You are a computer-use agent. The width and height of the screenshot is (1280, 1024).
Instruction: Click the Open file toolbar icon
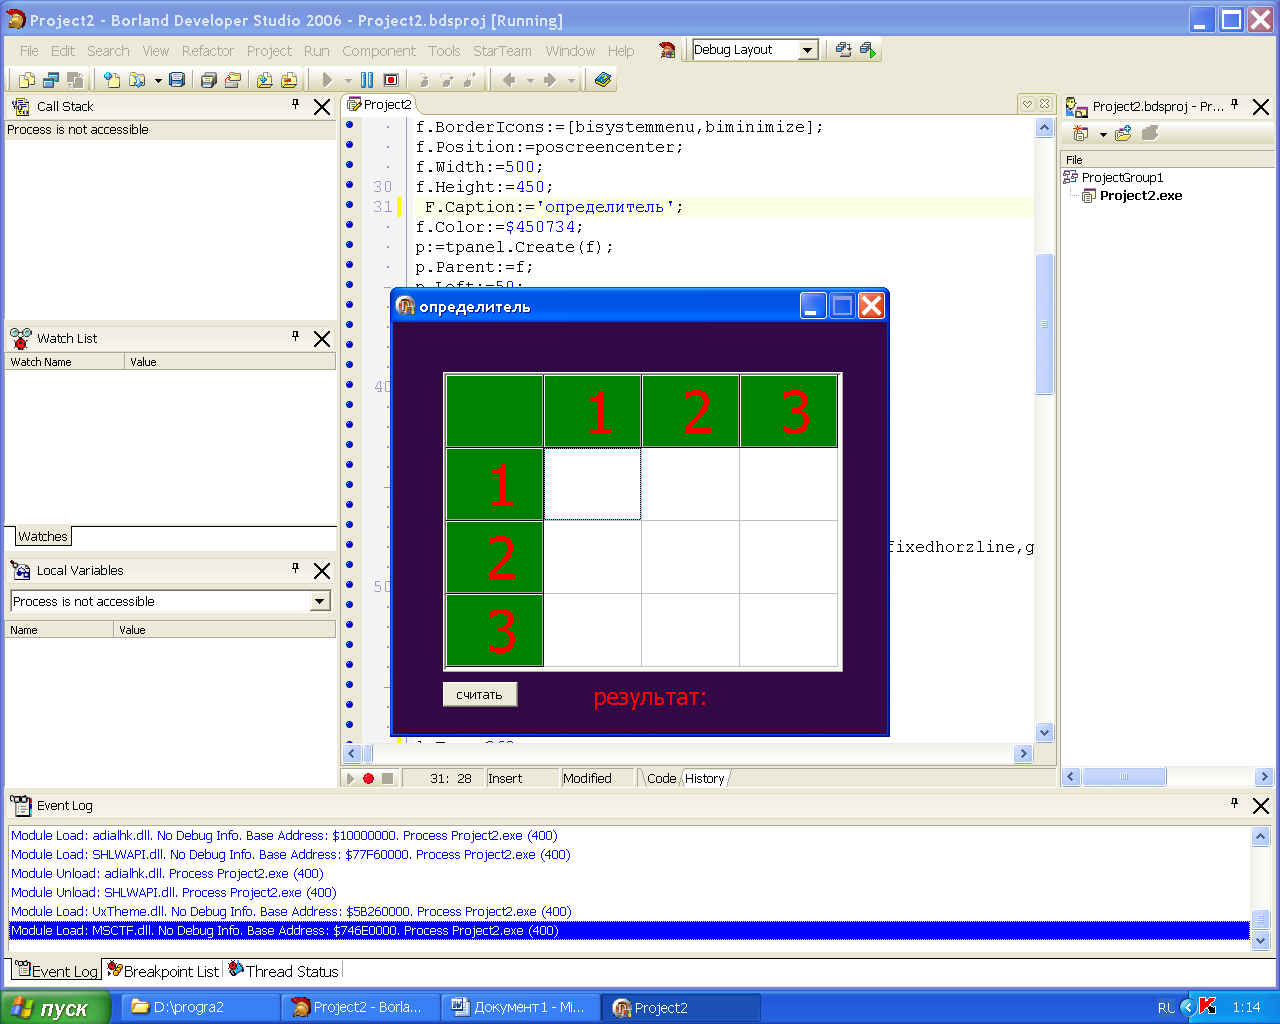pos(137,80)
